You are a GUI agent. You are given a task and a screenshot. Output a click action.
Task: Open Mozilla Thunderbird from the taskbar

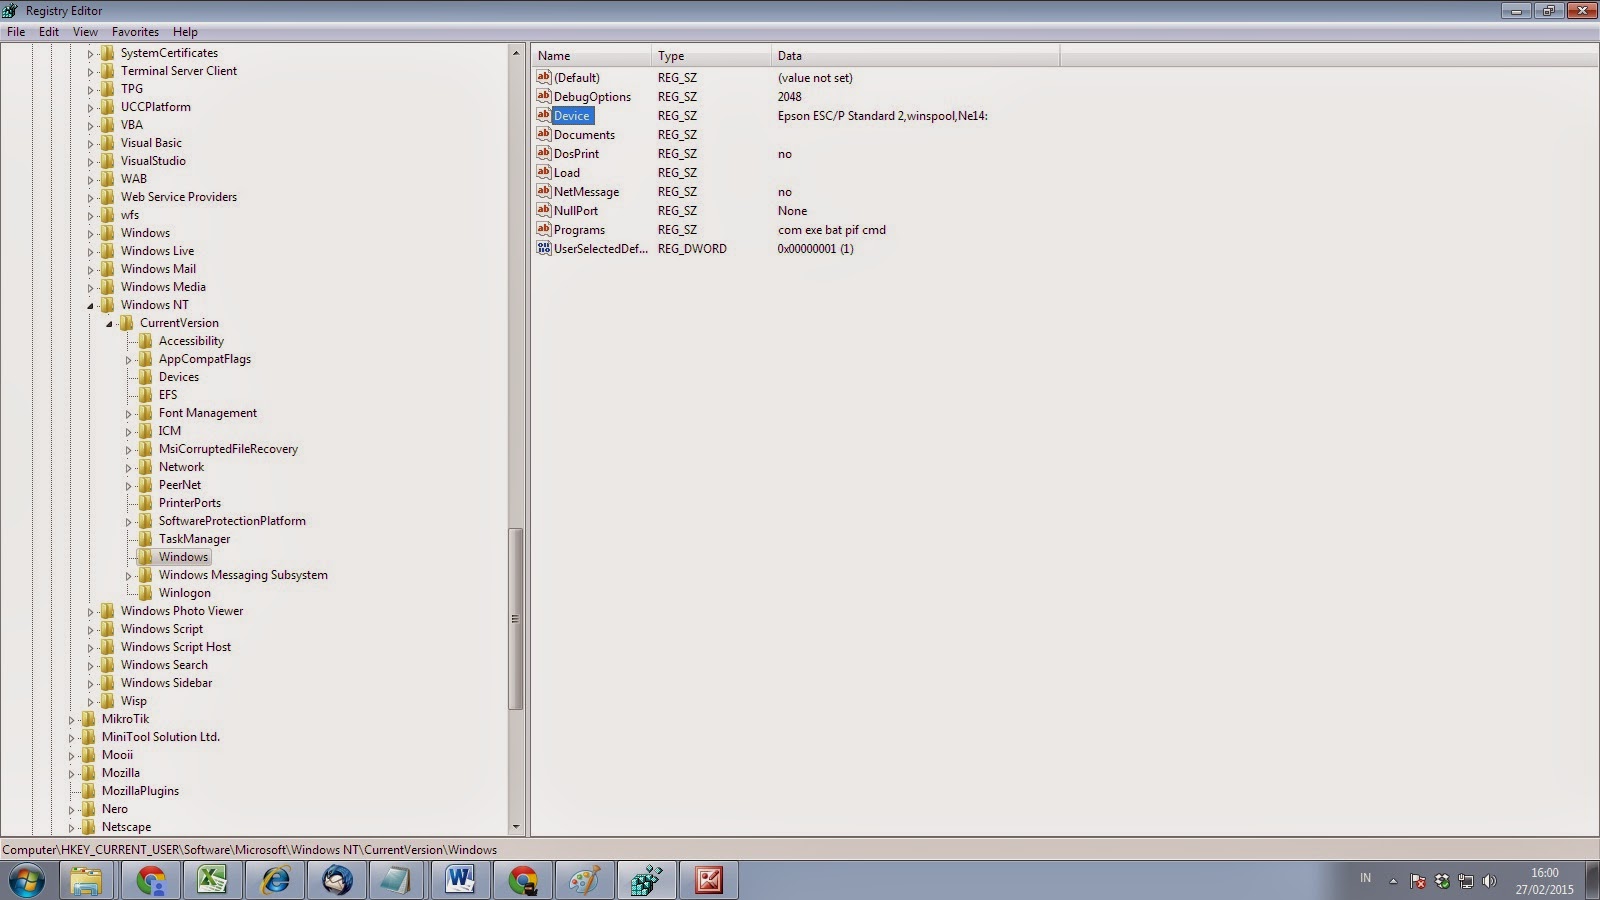337,880
